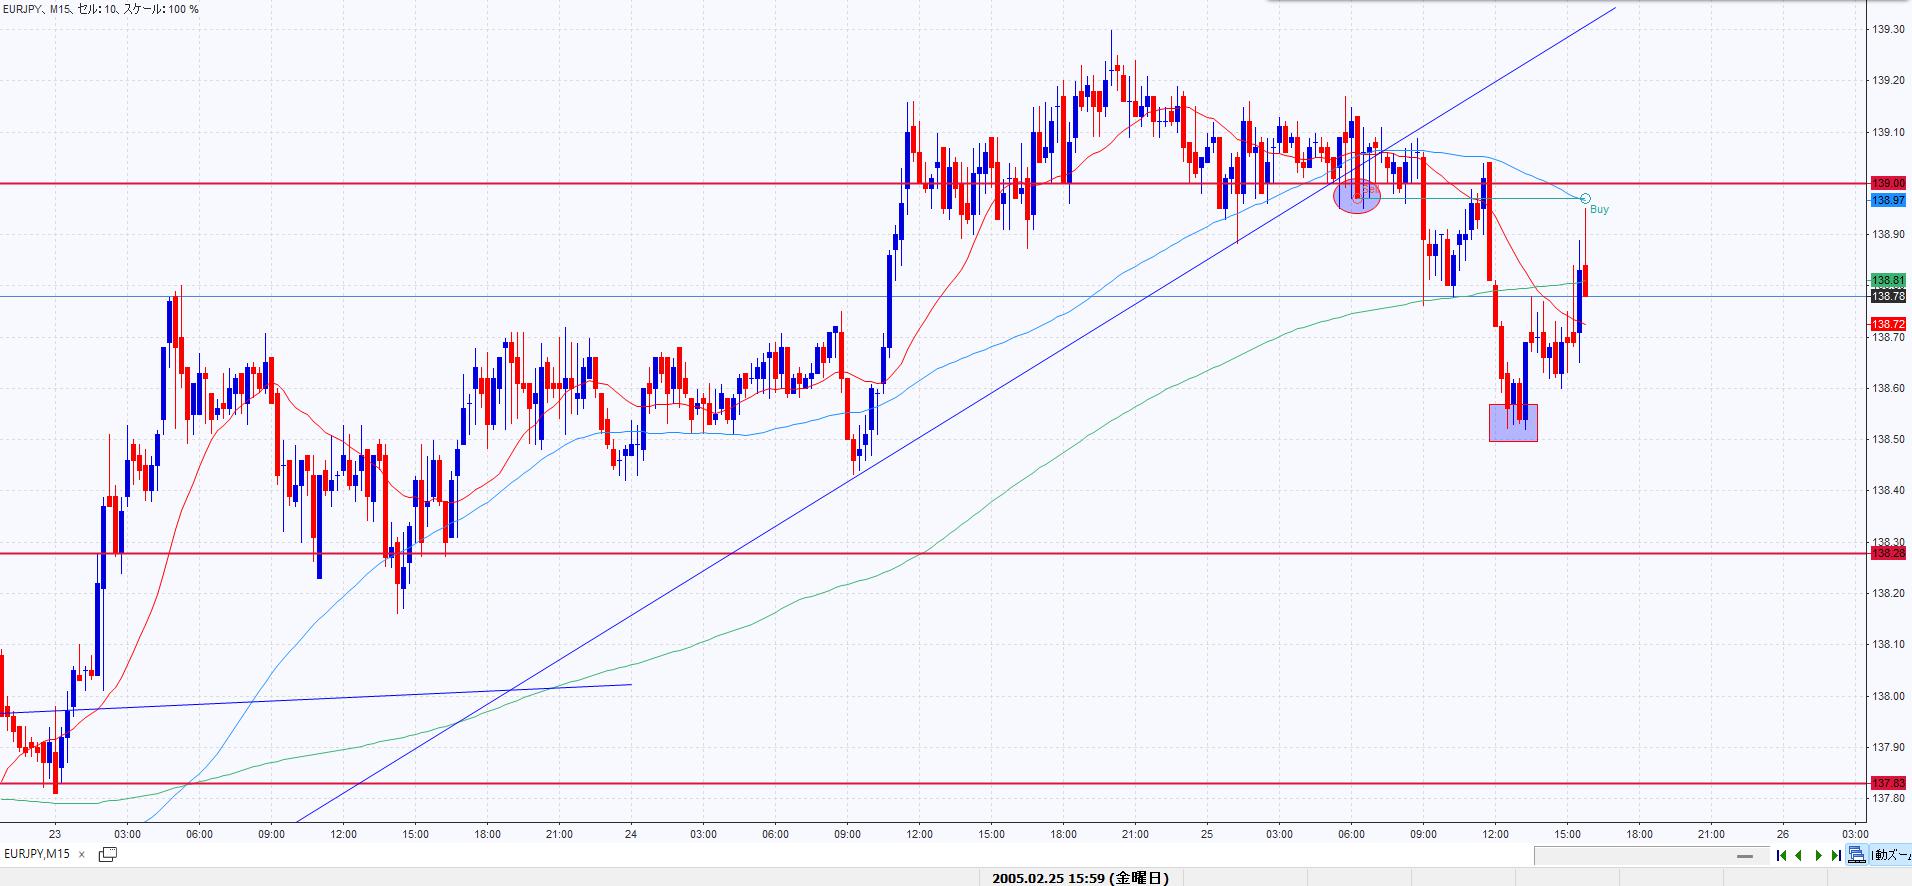The image size is (1912, 886).
Task: Select the EURJPY,M15 chart tab
Action: click(37, 854)
